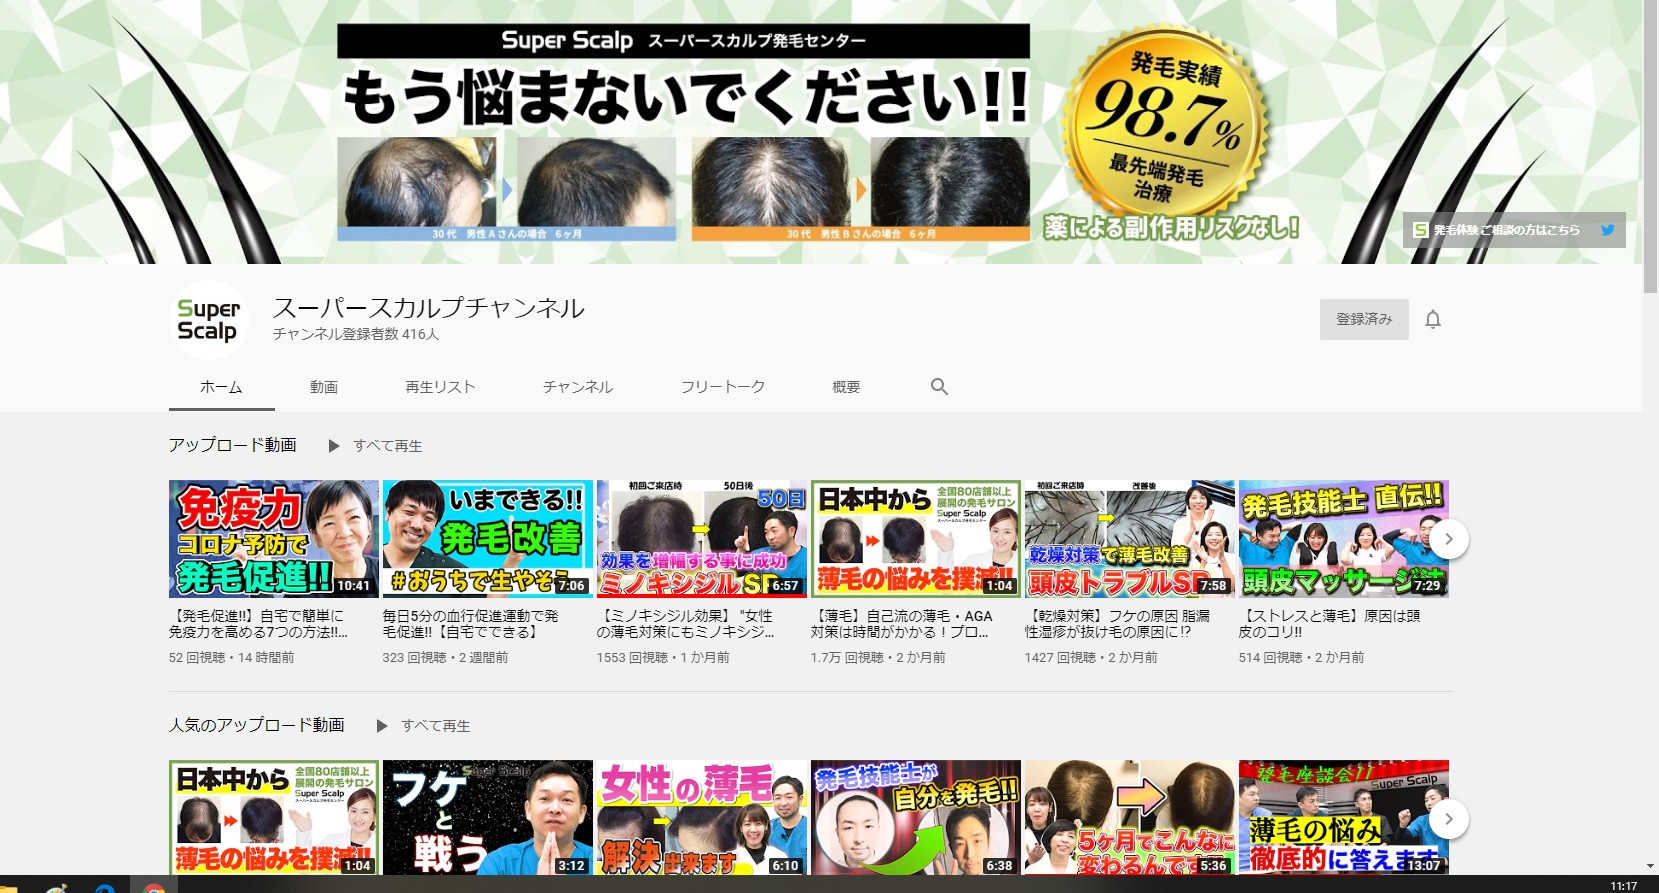This screenshot has width=1659, height=893.
Task: Open title 【ミノキシジル効果】女性の薄毛対策
Action: pyautogui.click(x=686, y=624)
